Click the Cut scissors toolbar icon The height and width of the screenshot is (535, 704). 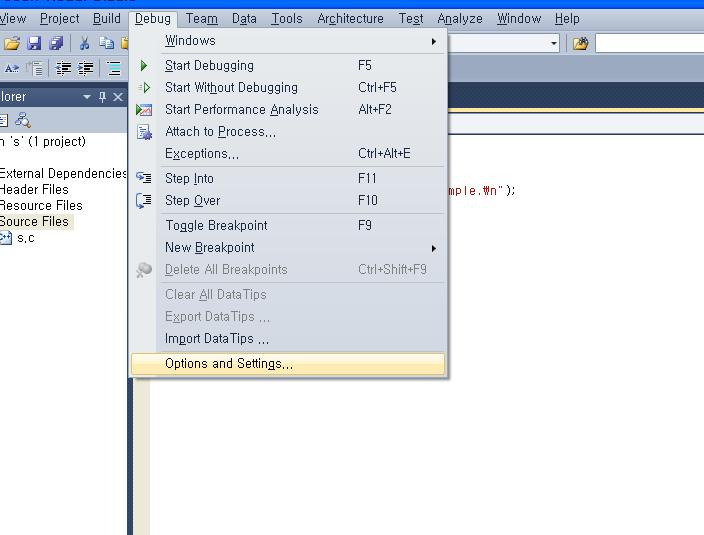84,44
